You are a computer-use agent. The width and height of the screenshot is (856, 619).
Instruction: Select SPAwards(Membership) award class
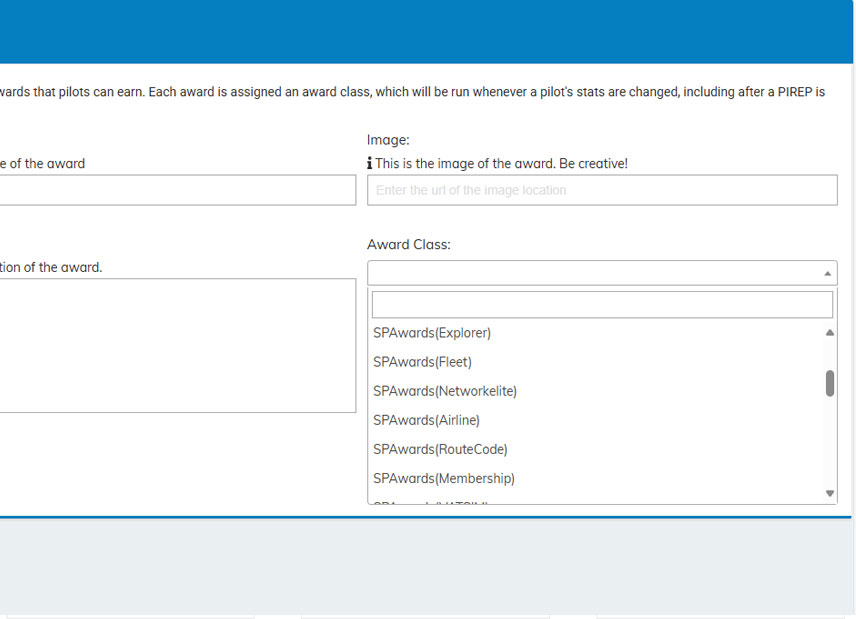444,478
